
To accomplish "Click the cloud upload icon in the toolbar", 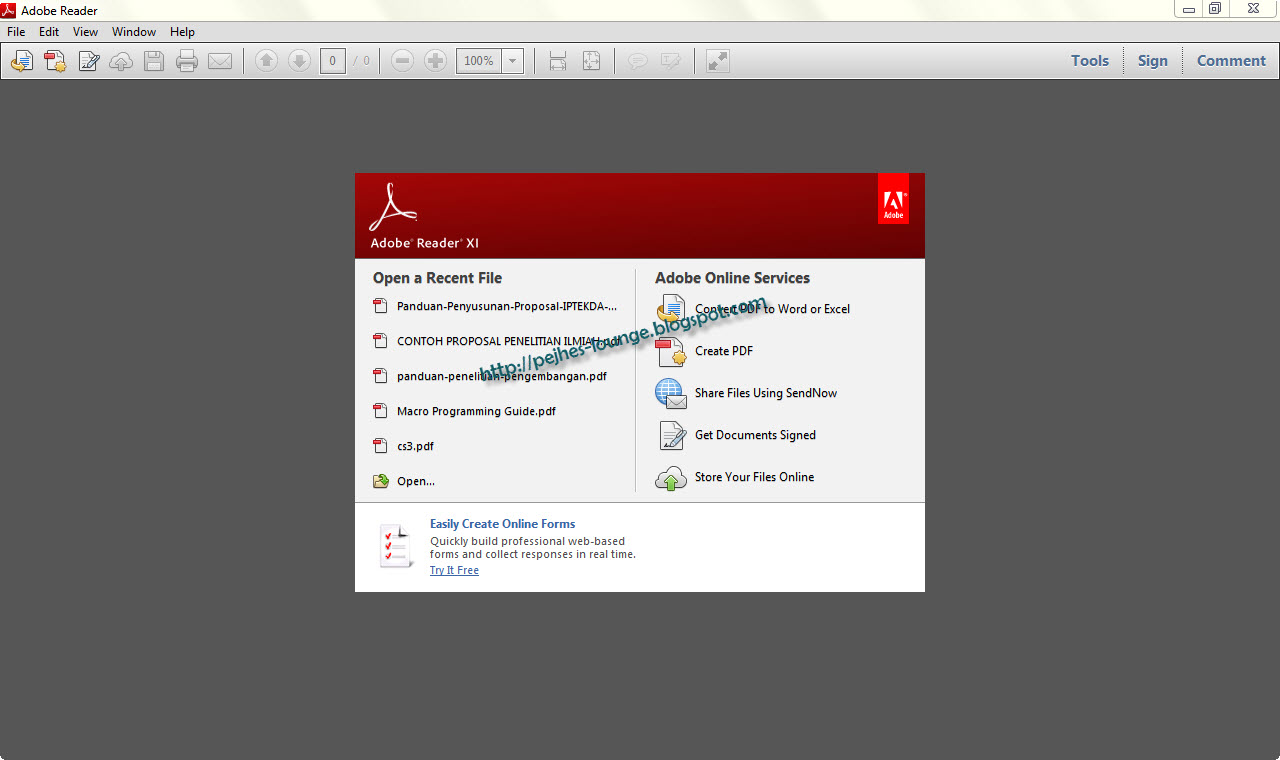I will point(121,61).
